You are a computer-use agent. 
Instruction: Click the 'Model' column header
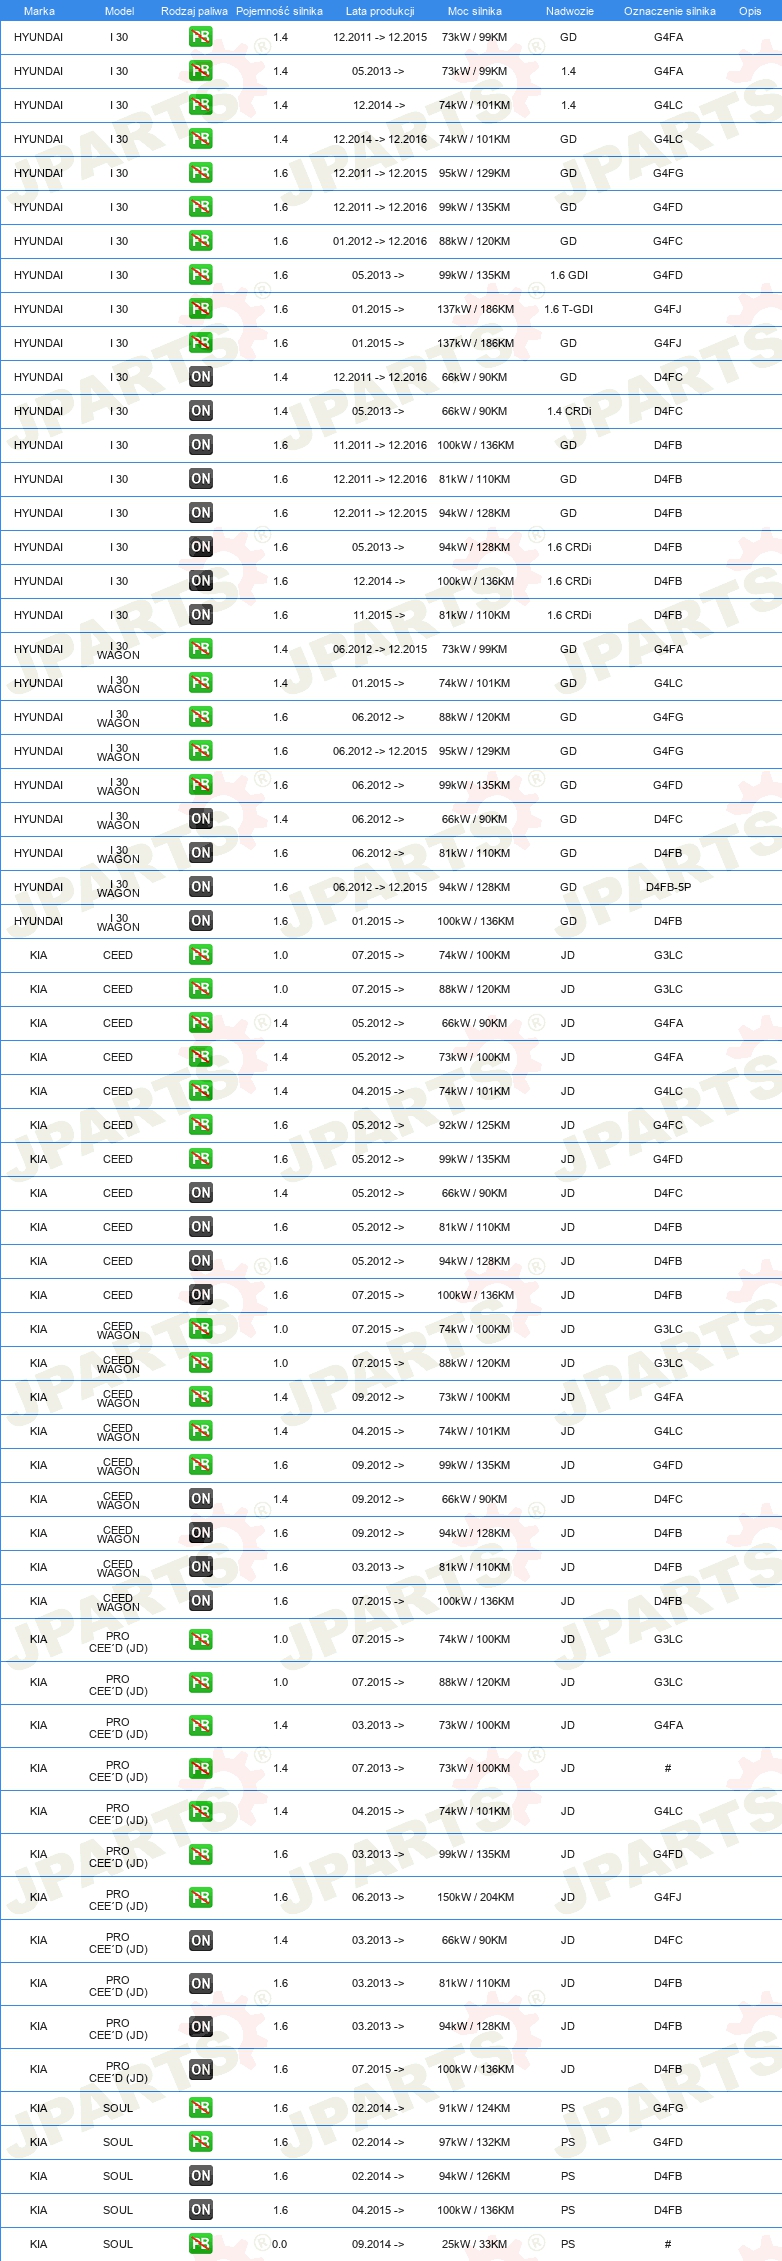click(x=119, y=11)
